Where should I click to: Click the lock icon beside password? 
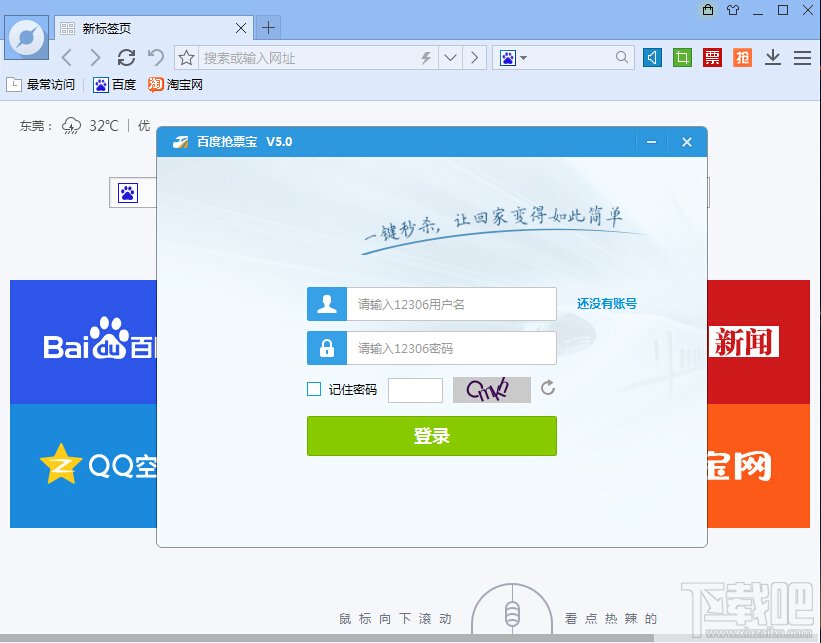click(327, 348)
